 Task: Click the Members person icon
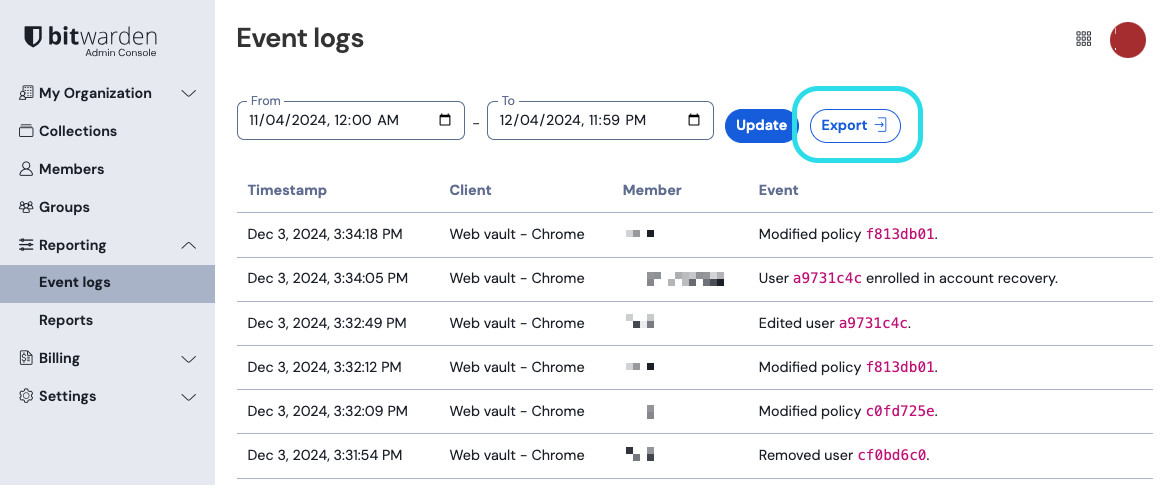pyautogui.click(x=26, y=169)
